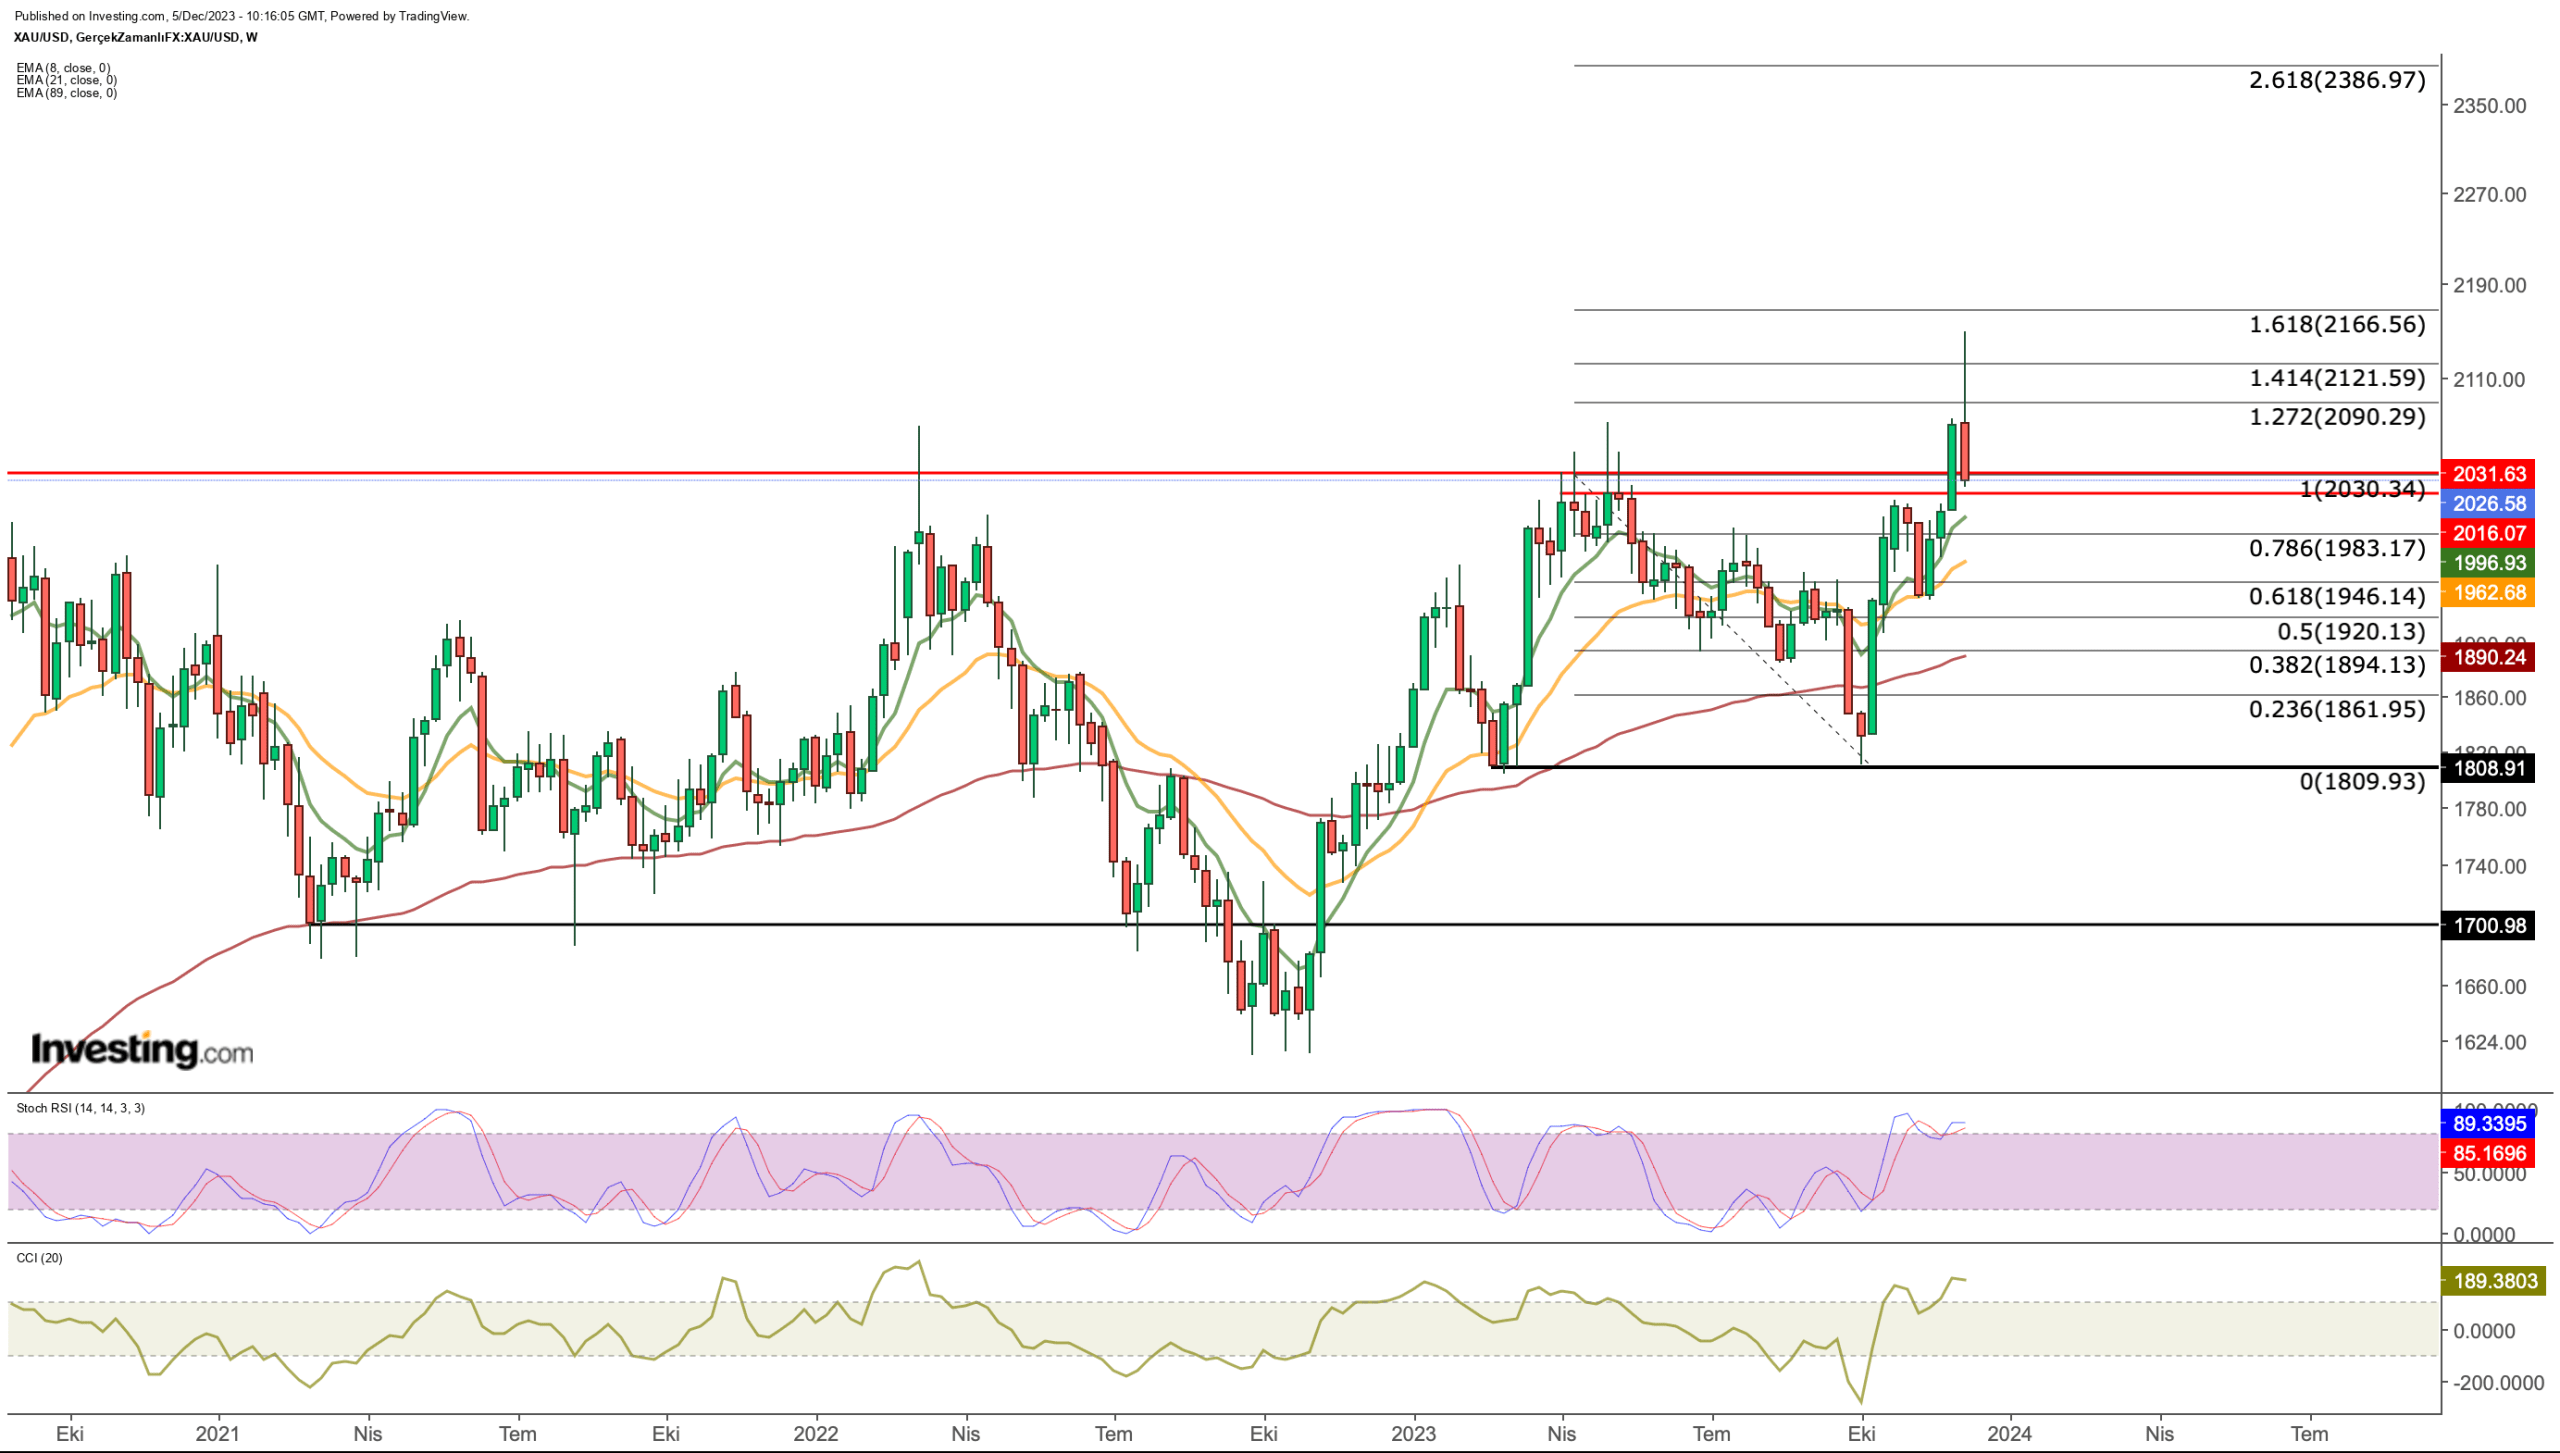Click the dark red 1890.24 EMA tag

click(x=2489, y=657)
